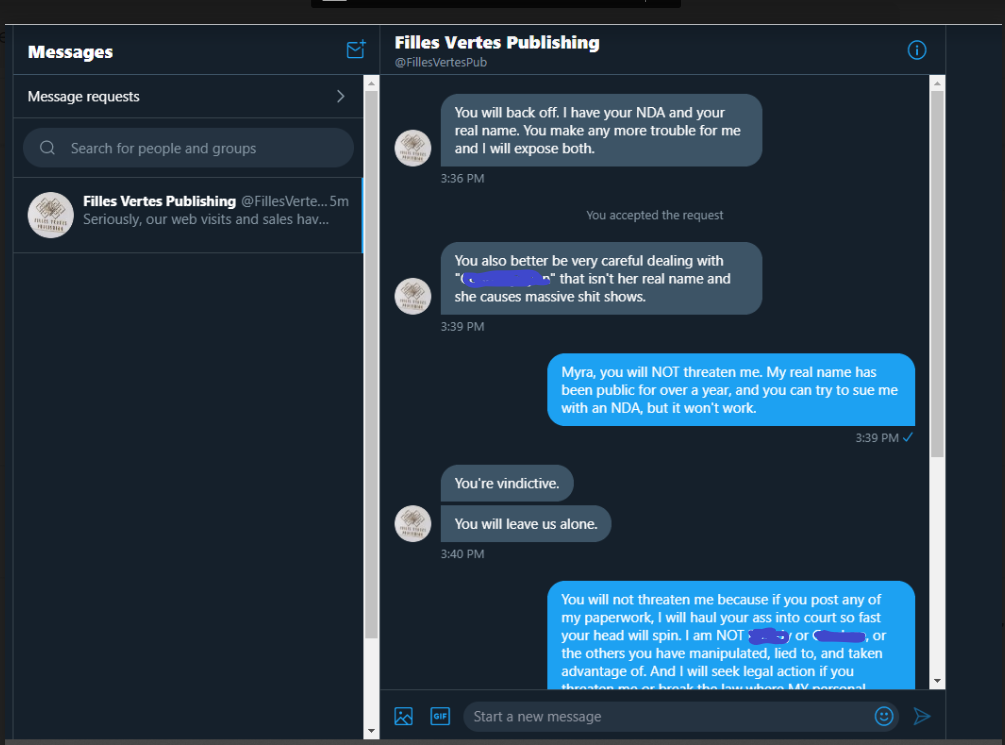The width and height of the screenshot is (1005, 745).
Task: Focus the Search for people and groups field
Action: [x=200, y=148]
